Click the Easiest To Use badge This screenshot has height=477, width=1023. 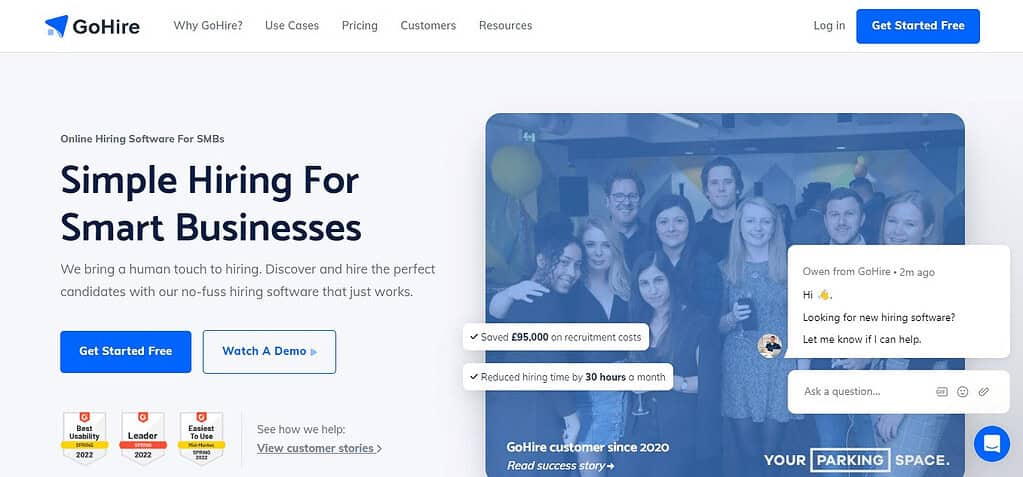click(x=202, y=438)
